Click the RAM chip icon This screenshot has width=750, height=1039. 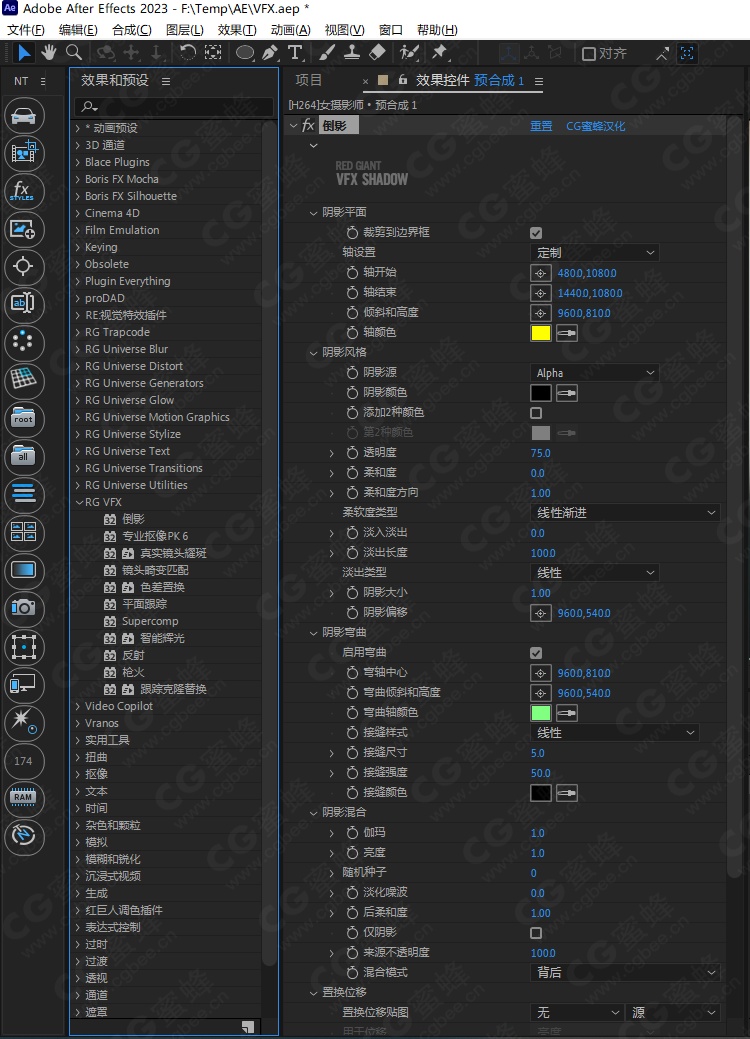24,797
